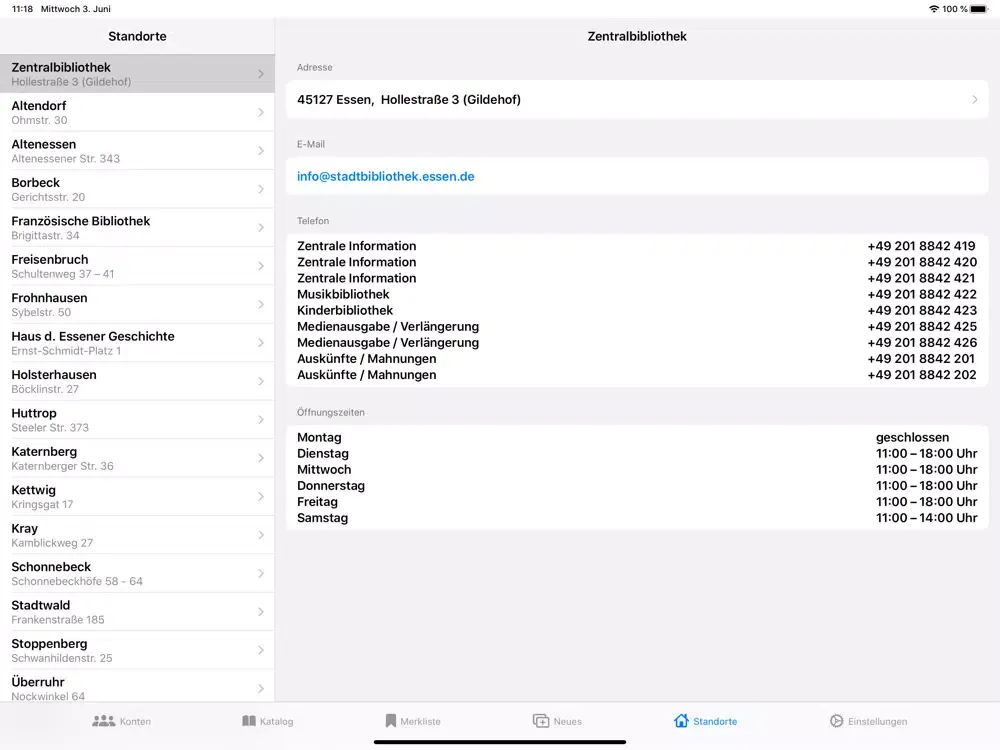1000x750 pixels.
Task: Open chevron for Französische Bibliothek
Action: pos(261,228)
